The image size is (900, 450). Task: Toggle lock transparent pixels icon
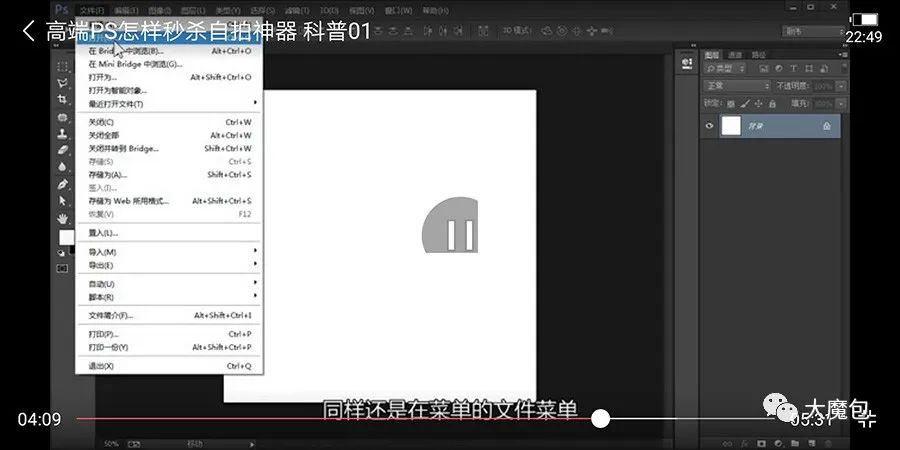pyautogui.click(x=731, y=104)
